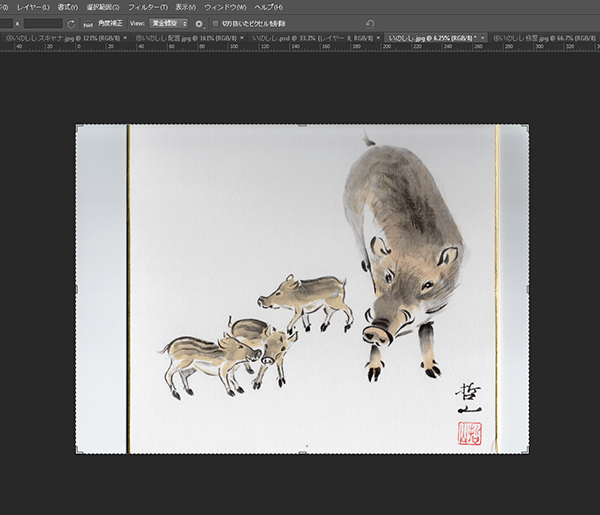
Task: Click the crop rotate/clear circular arrow icon
Action: (x=71, y=24)
